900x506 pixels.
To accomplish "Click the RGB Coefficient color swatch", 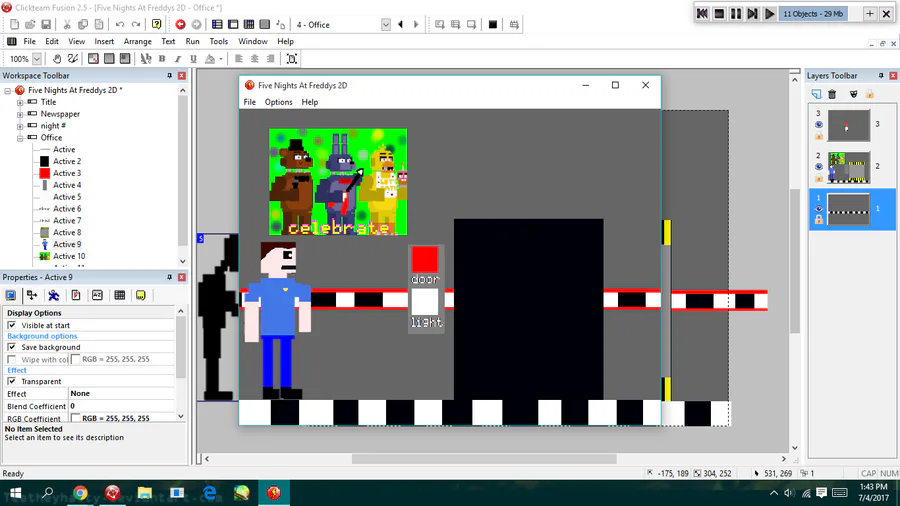I will coord(75,418).
